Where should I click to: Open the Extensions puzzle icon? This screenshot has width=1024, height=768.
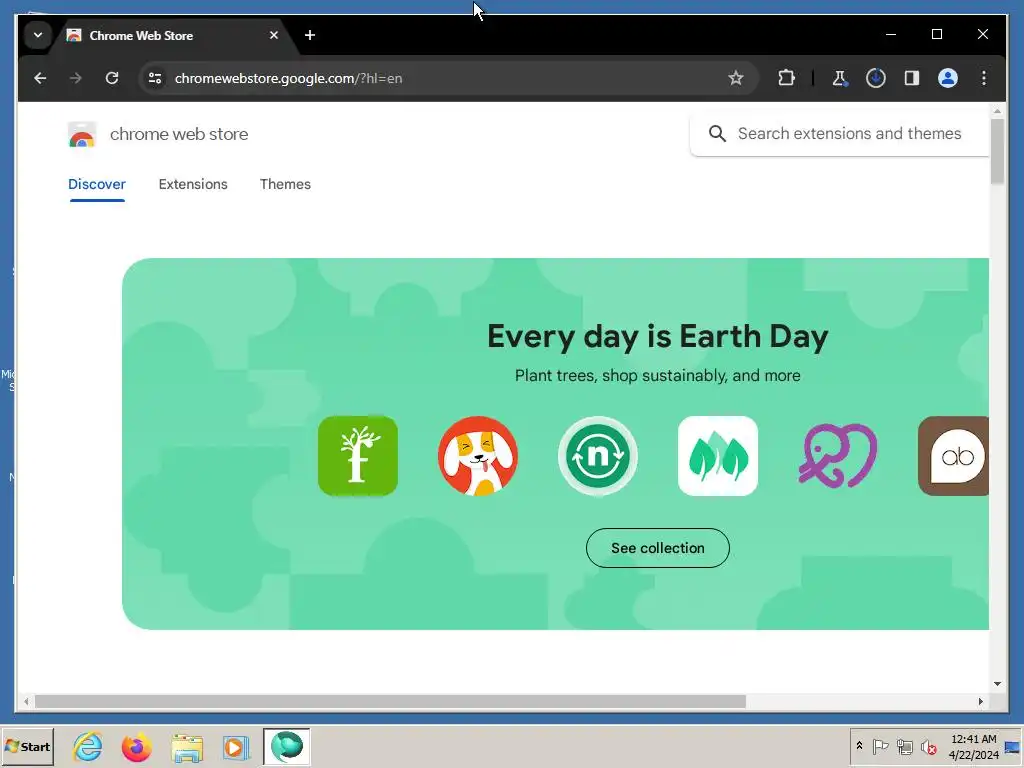(x=786, y=78)
